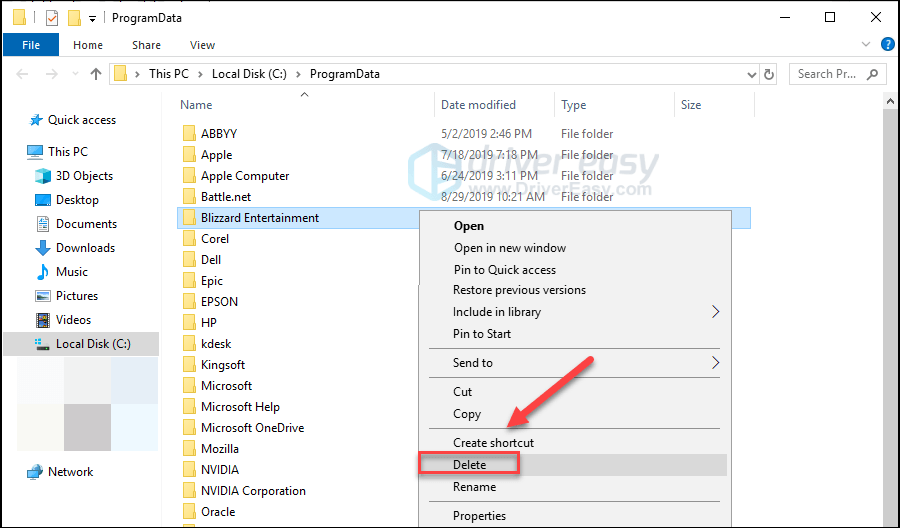Go up one folder with Up arrow
This screenshot has height=528, width=900.
pyautogui.click(x=96, y=74)
